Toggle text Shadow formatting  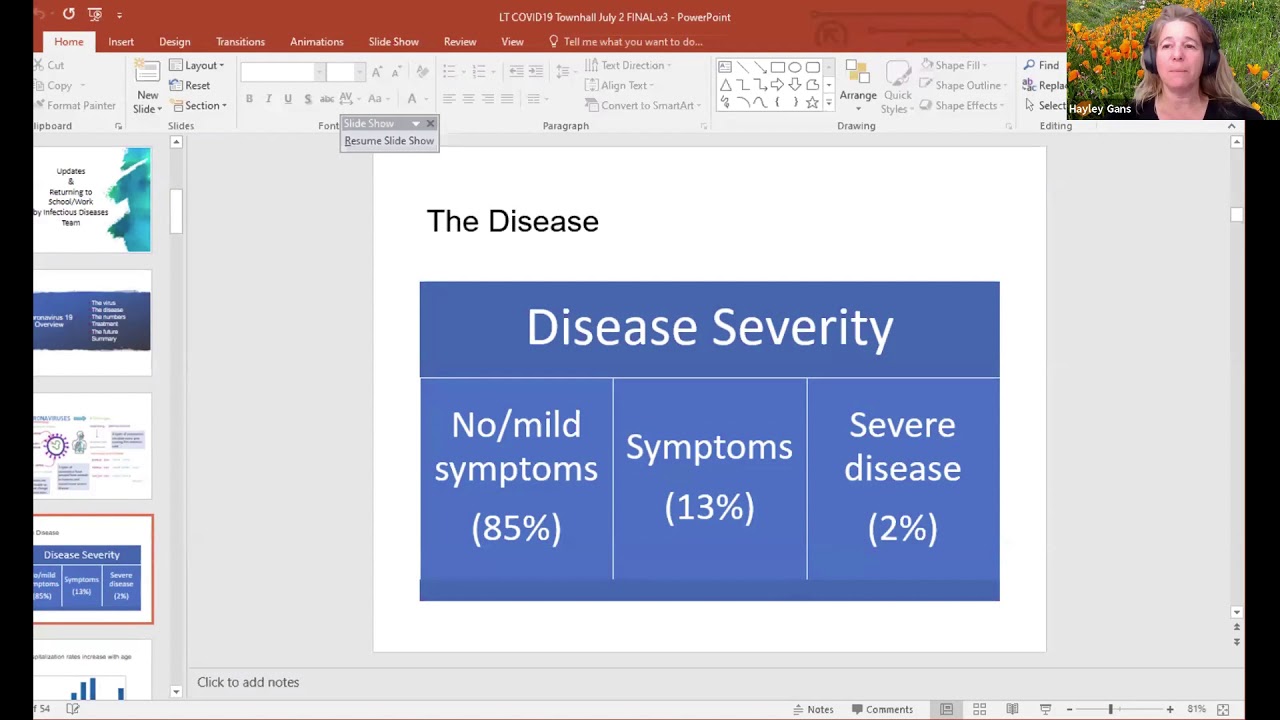[x=307, y=99]
